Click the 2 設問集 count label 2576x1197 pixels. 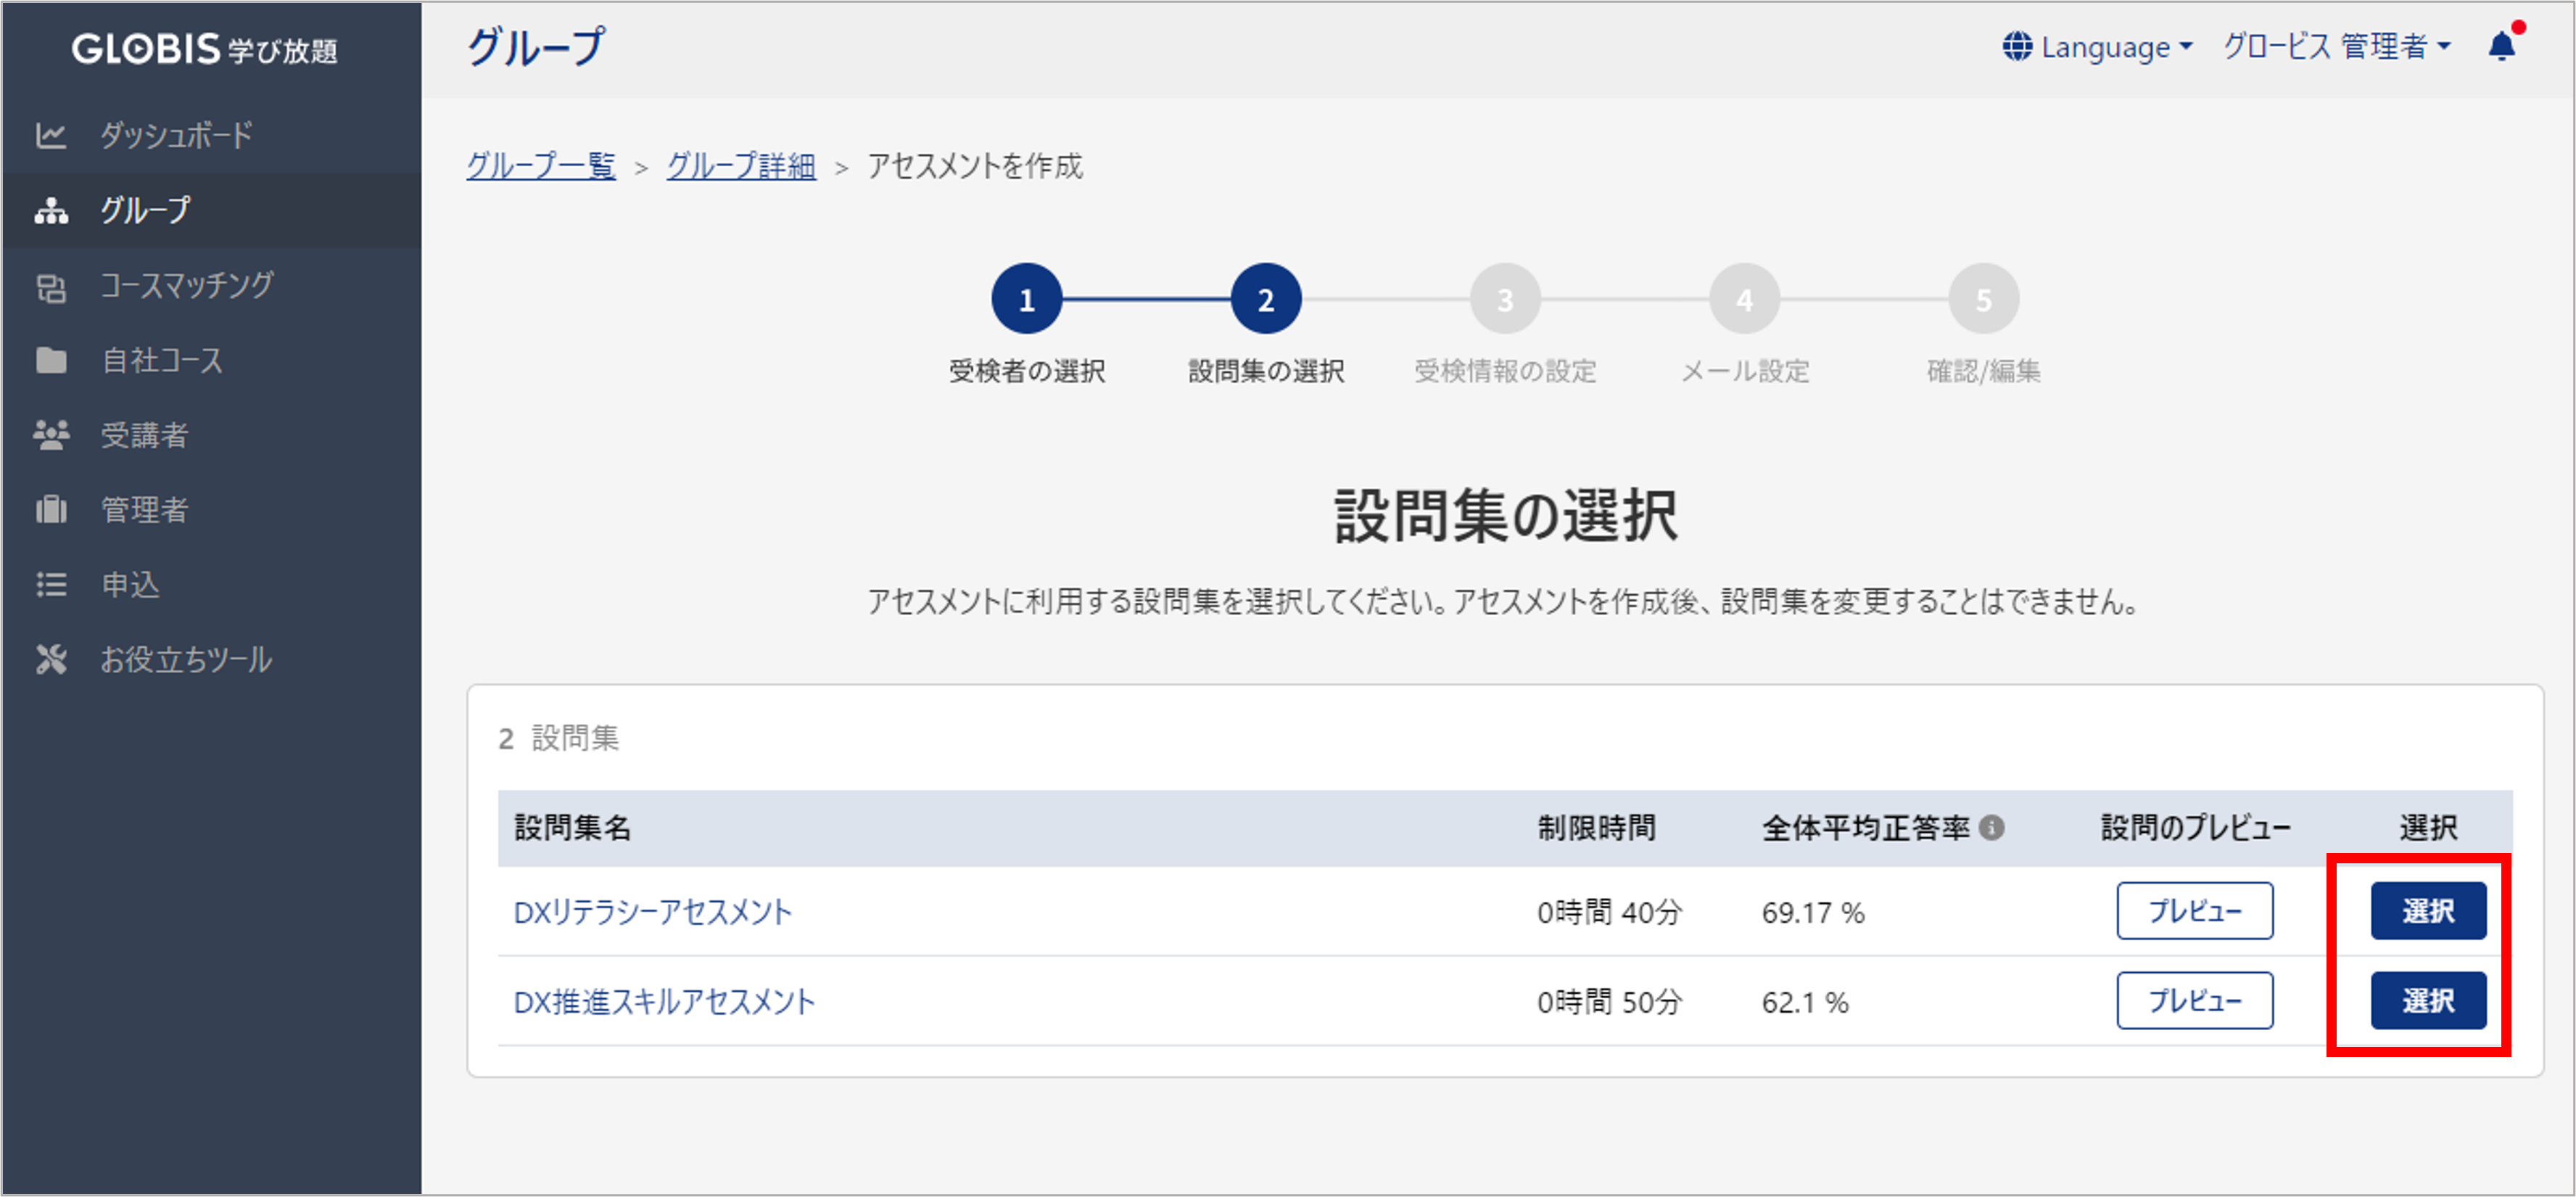559,739
